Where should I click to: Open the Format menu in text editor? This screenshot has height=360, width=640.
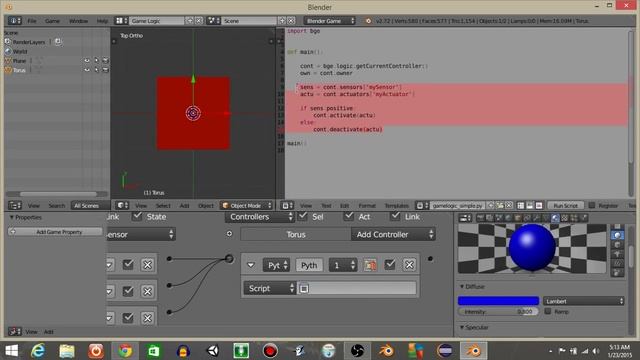click(367, 205)
